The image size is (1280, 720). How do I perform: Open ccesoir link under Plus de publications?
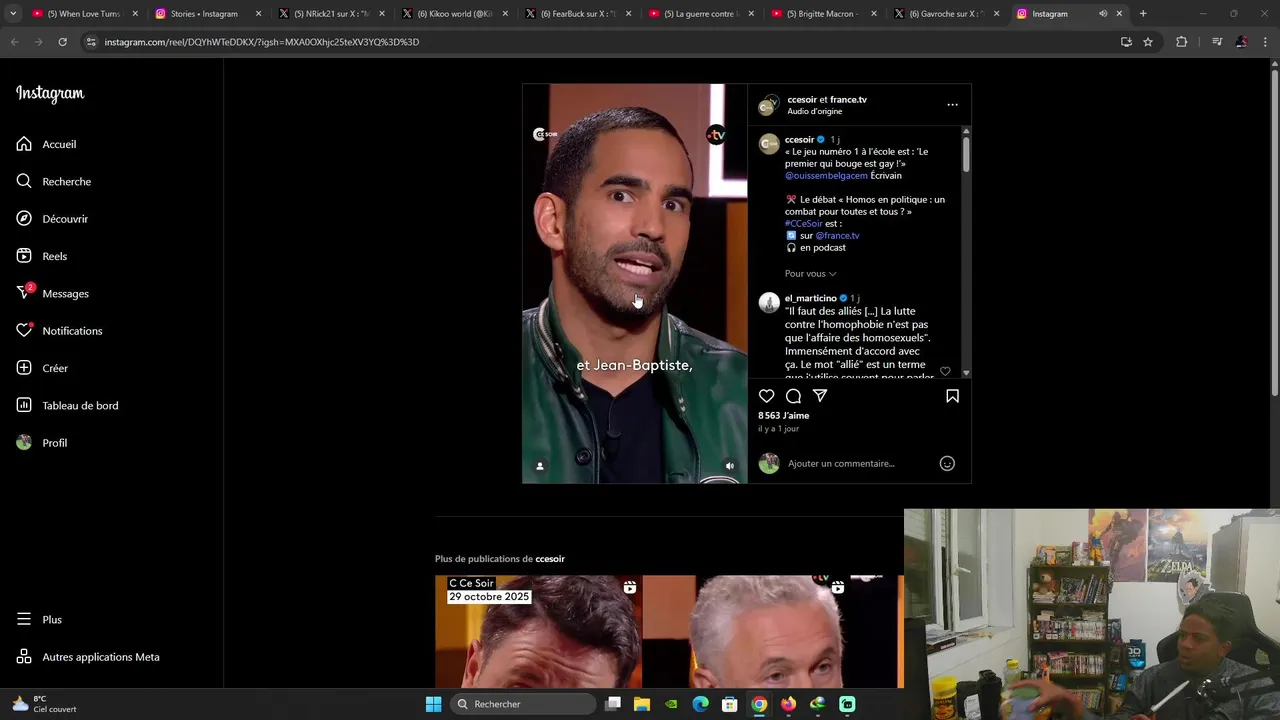point(550,559)
